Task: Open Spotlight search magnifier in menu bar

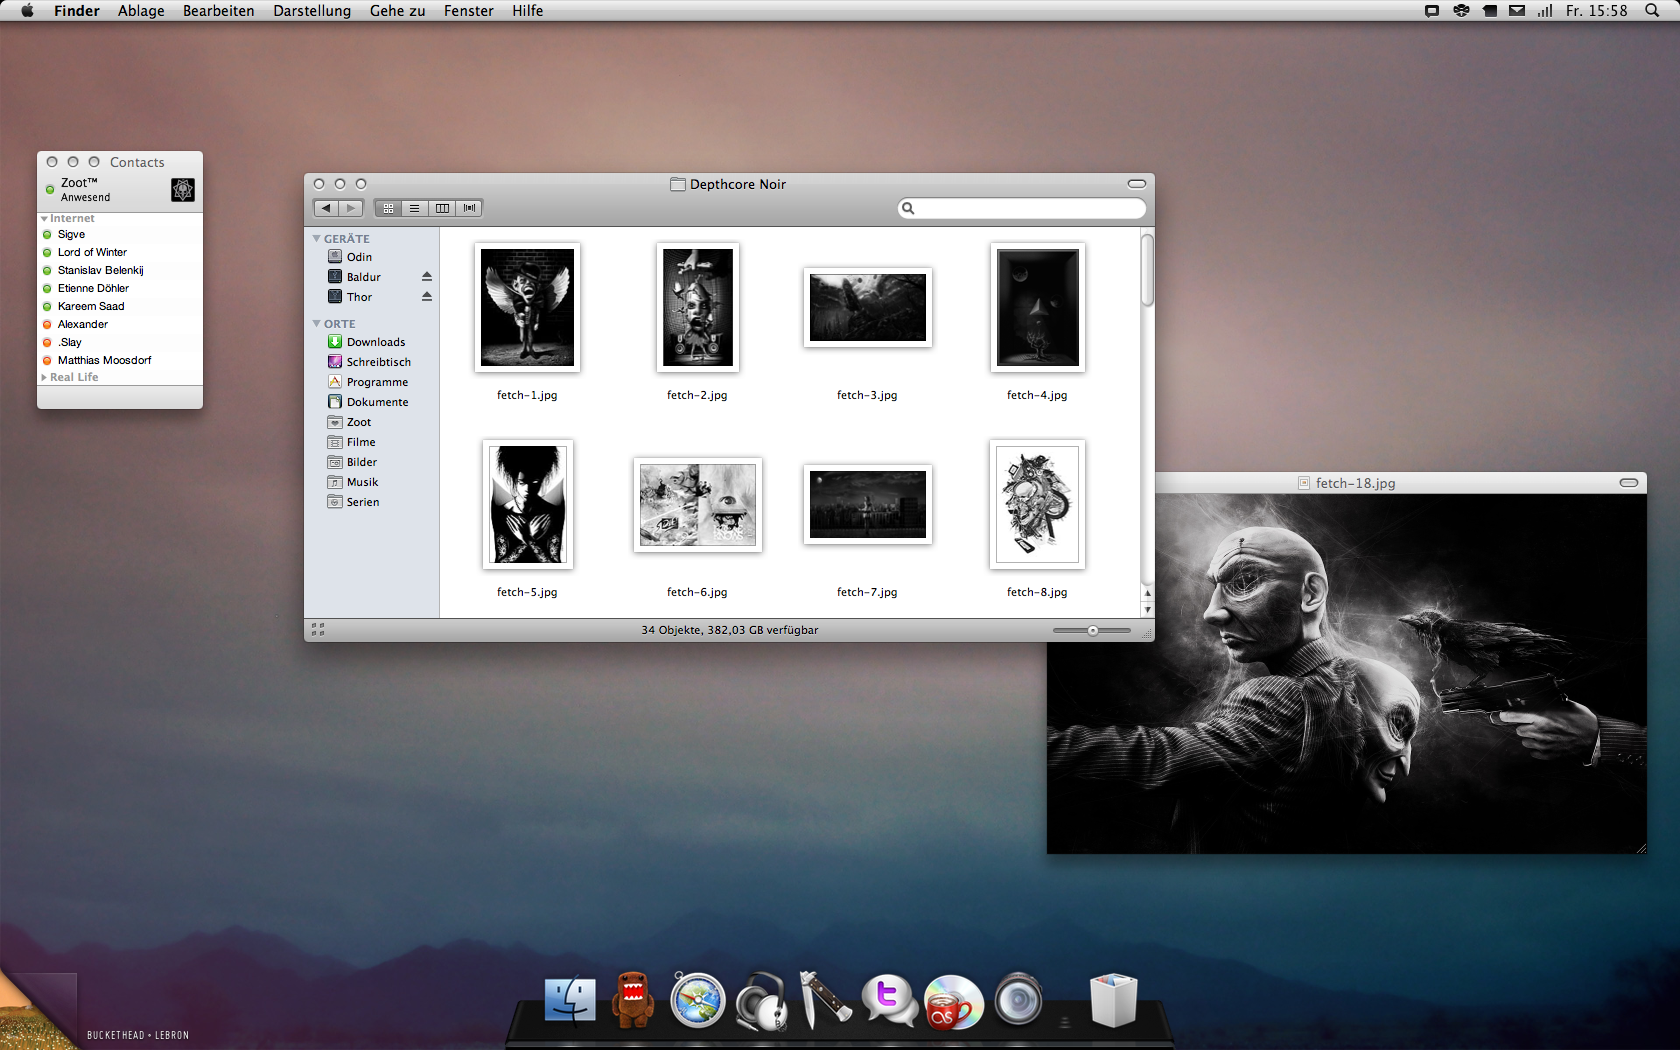Action: click(1651, 11)
